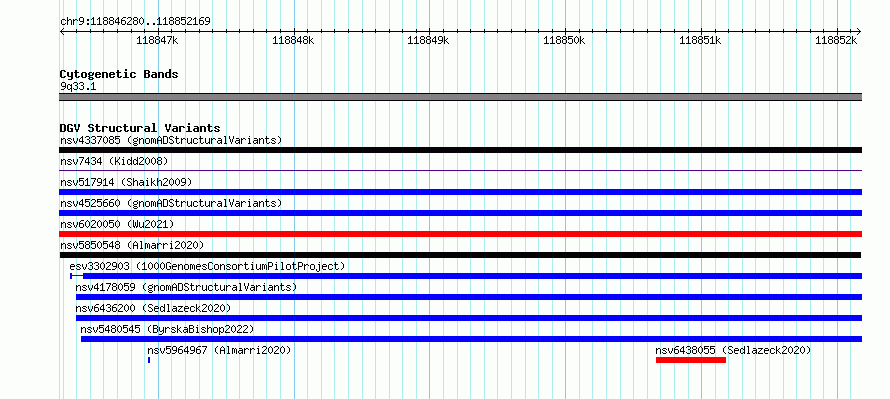Click the tiny blue nsv5964967 marker

[149, 360]
